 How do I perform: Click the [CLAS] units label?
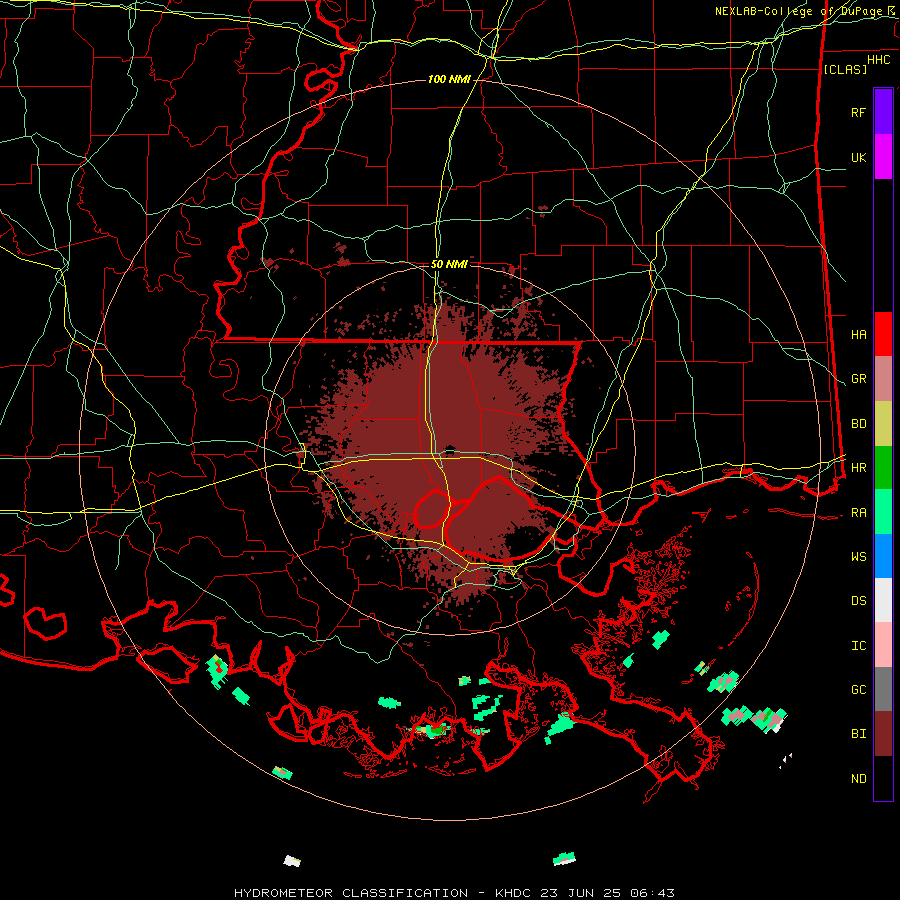click(x=845, y=69)
